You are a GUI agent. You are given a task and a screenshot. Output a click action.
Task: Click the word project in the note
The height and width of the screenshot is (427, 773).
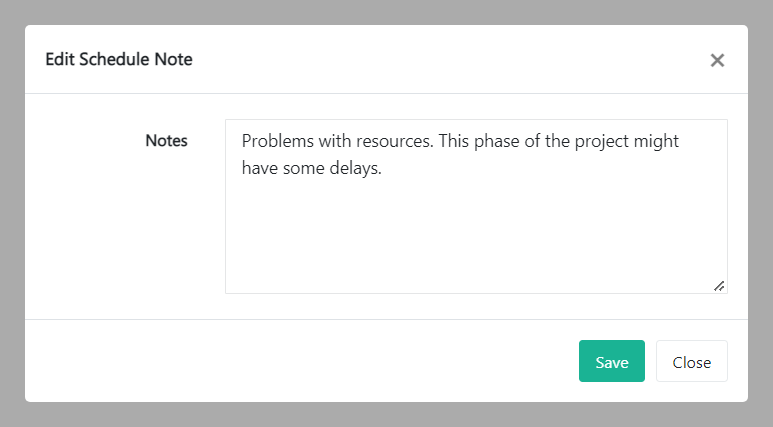(x=601, y=141)
